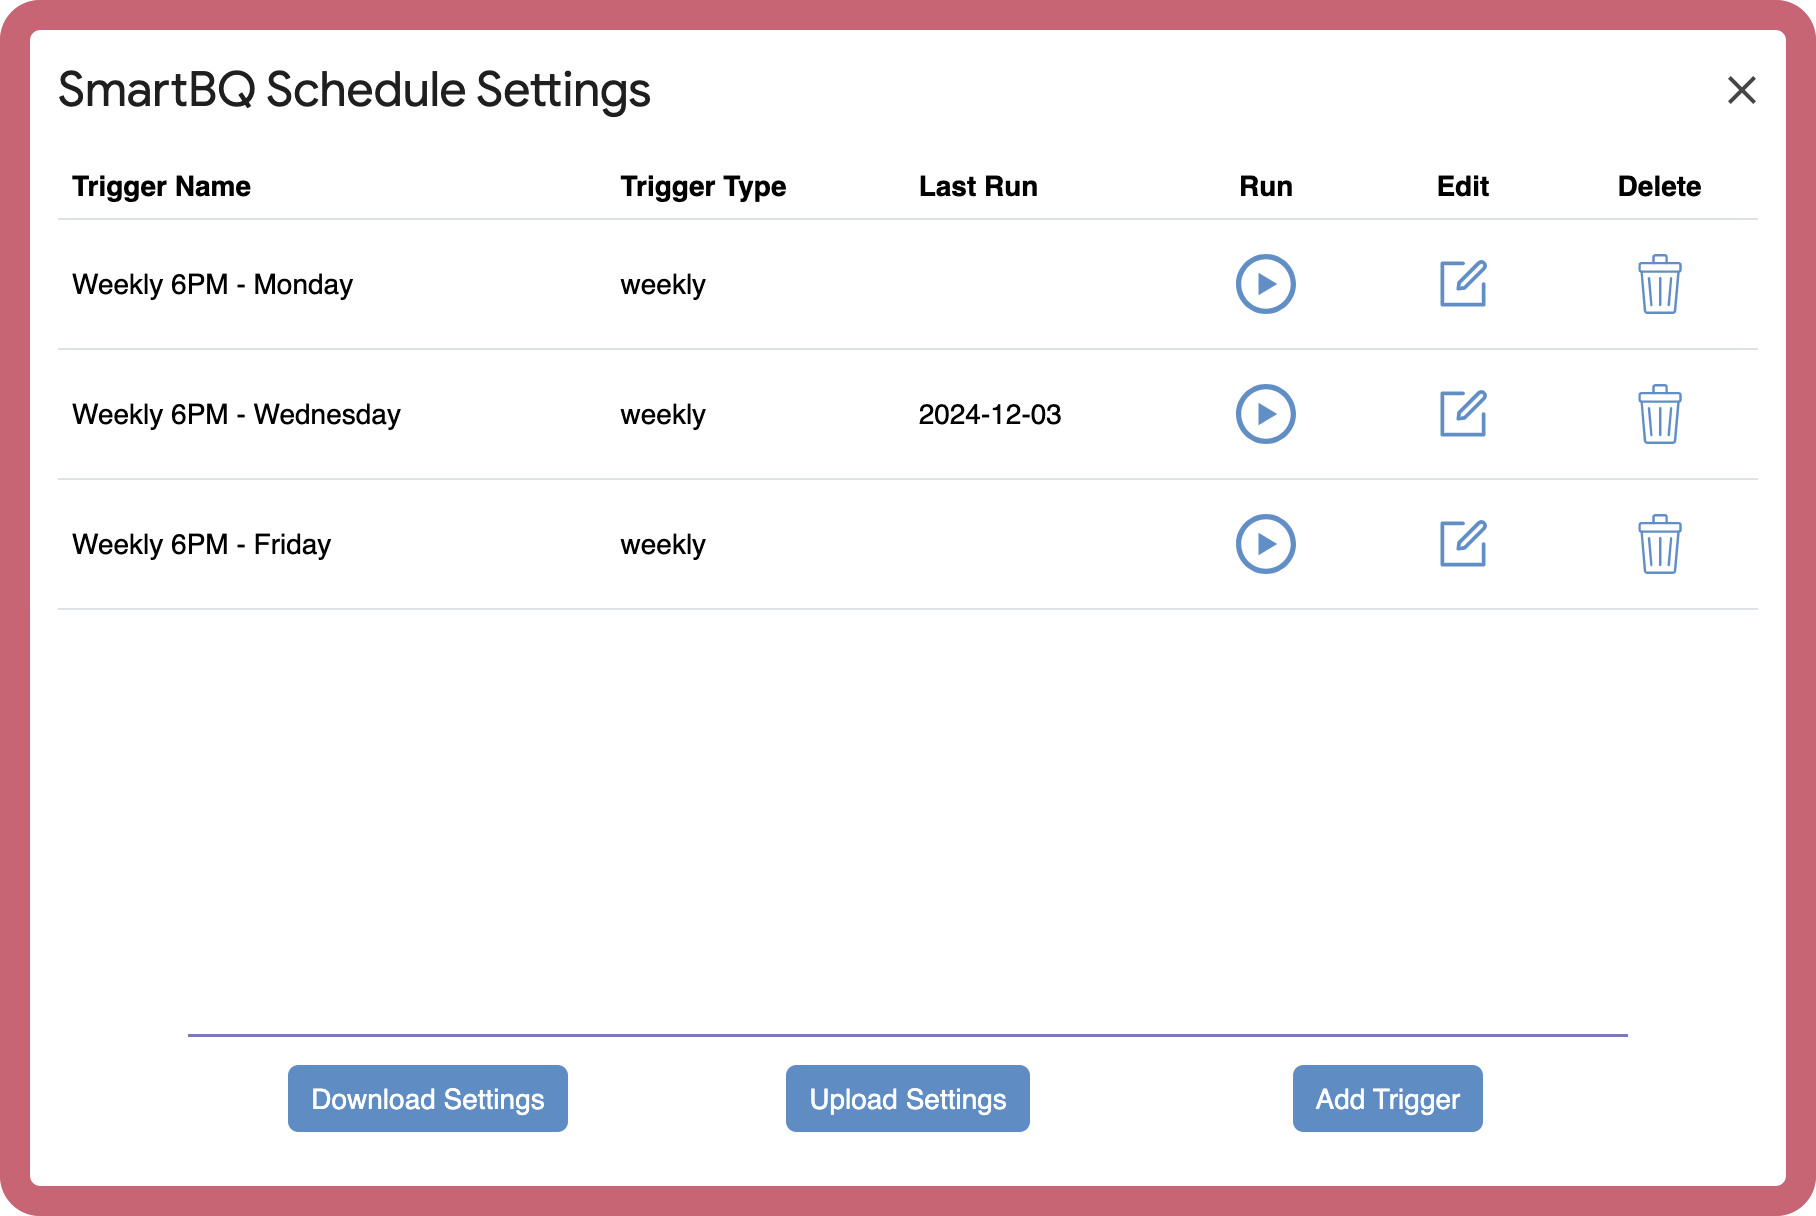The height and width of the screenshot is (1216, 1816).
Task: Delete the Weekly 6PM - Monday trigger
Action: [1659, 284]
